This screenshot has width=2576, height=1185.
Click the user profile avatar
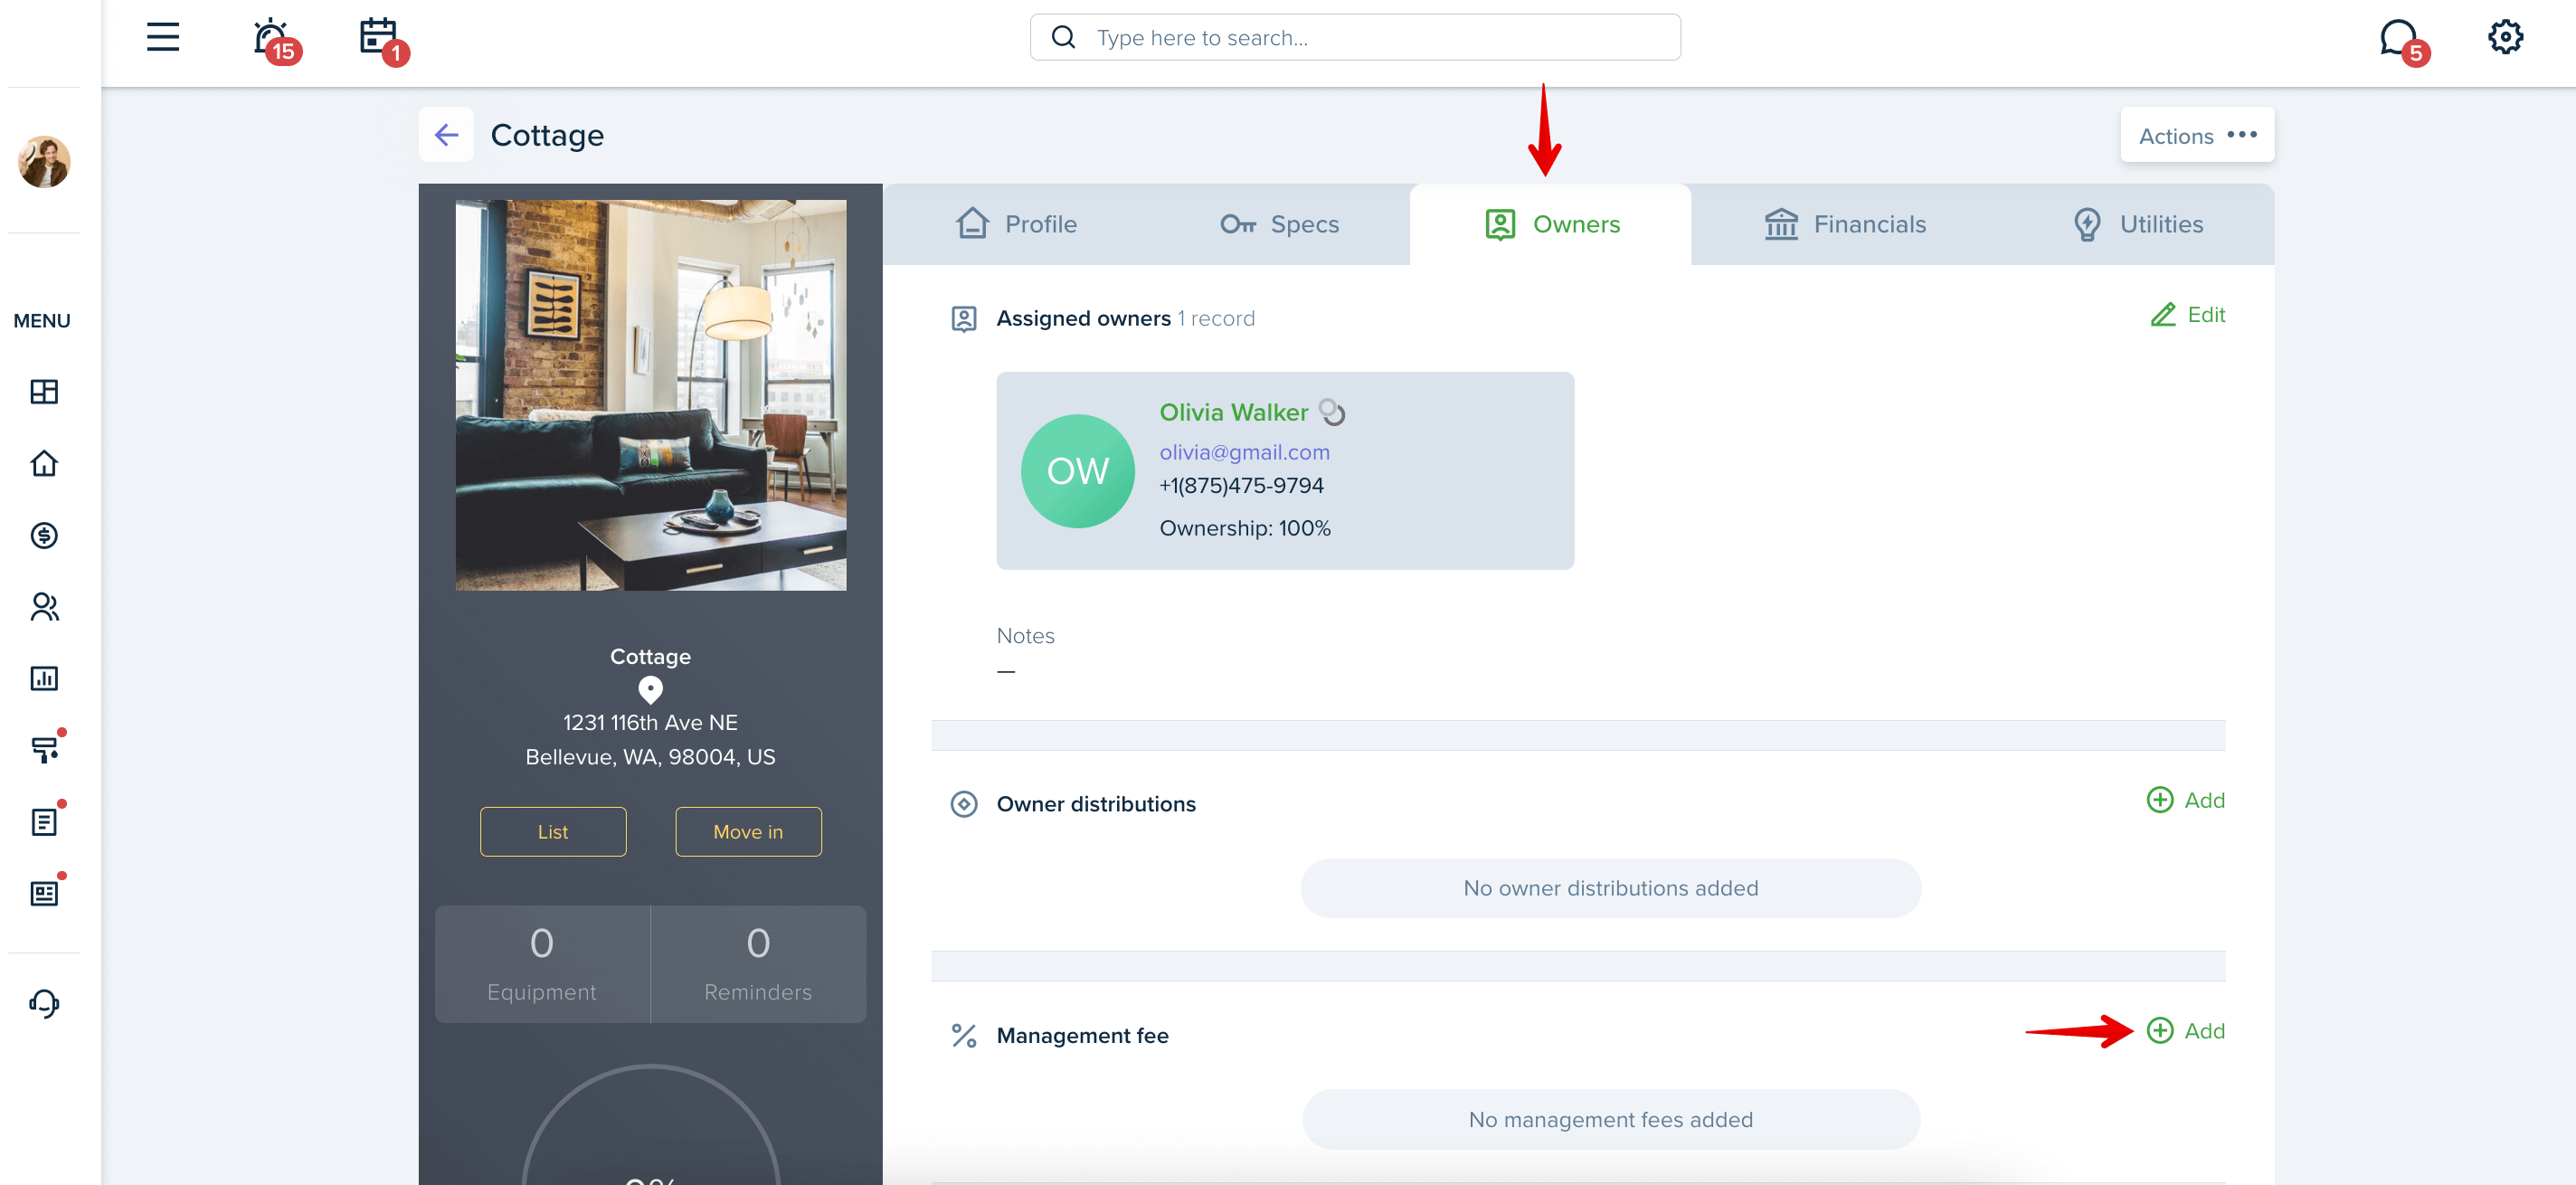[44, 161]
